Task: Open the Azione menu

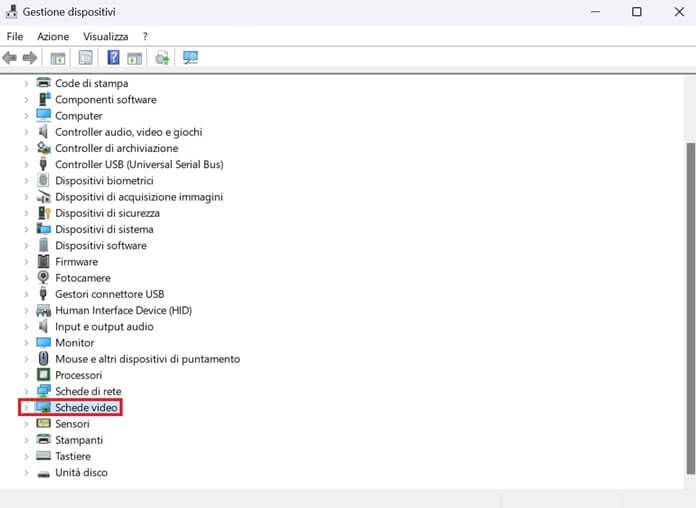Action: pyautogui.click(x=53, y=36)
